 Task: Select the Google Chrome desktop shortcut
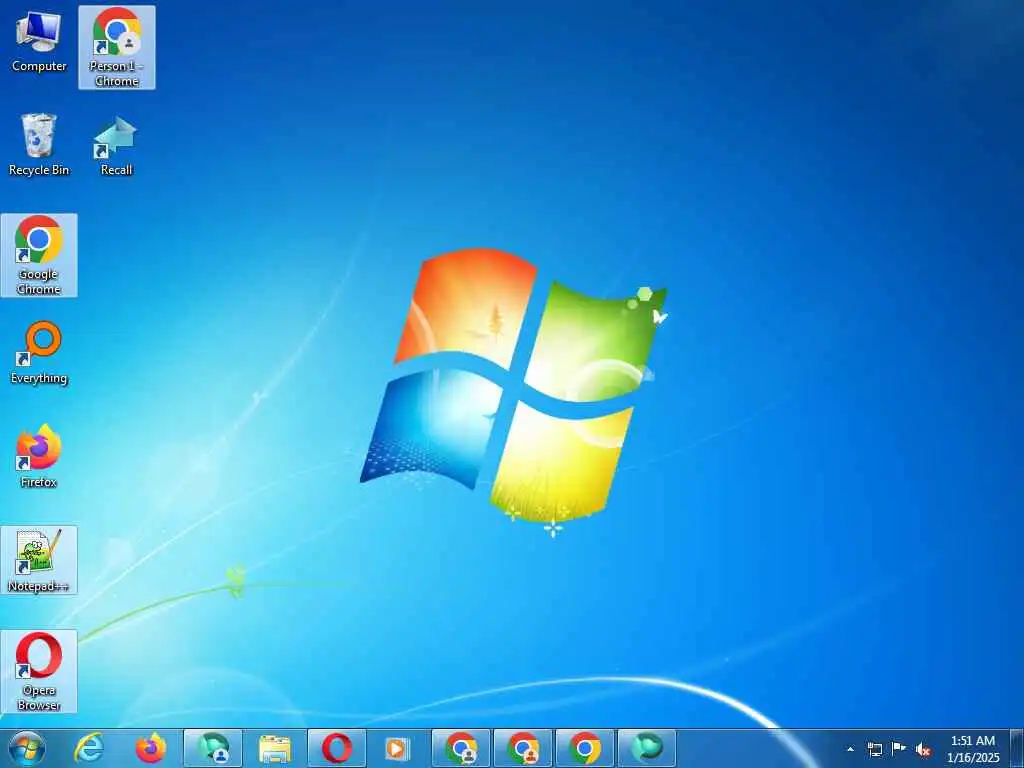[x=39, y=255]
